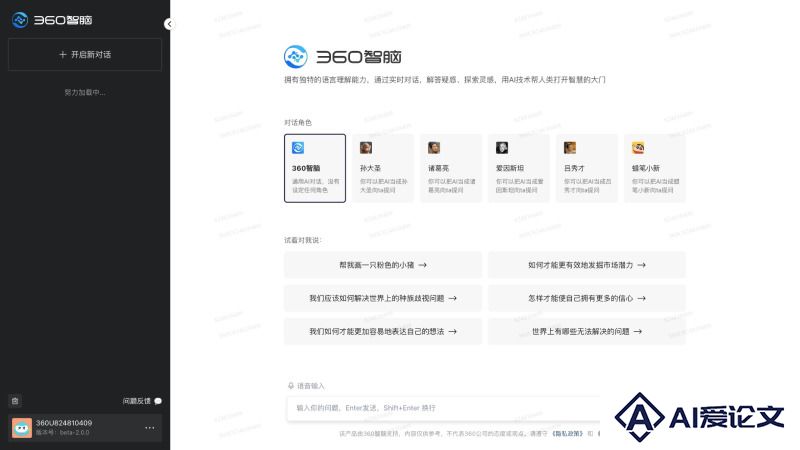Click the 努力加载中 loading text

[x=85, y=92]
